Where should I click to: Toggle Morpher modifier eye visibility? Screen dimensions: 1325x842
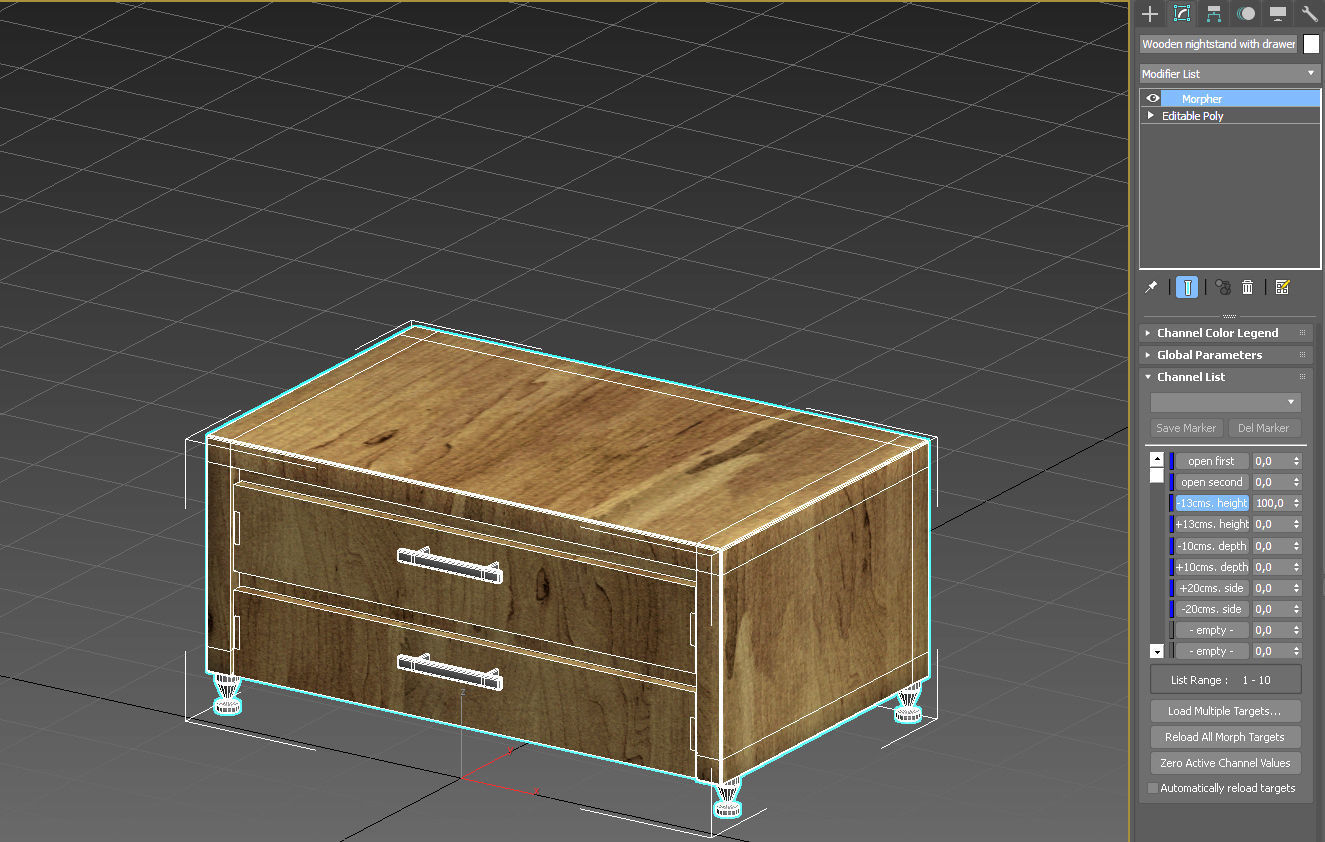pos(1152,98)
